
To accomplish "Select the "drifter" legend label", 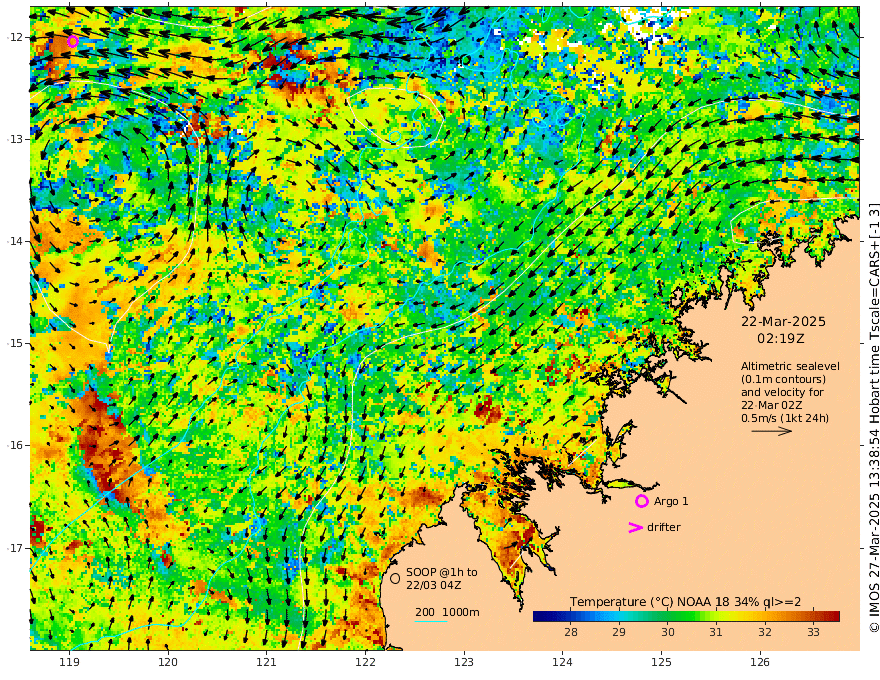I will [x=663, y=527].
